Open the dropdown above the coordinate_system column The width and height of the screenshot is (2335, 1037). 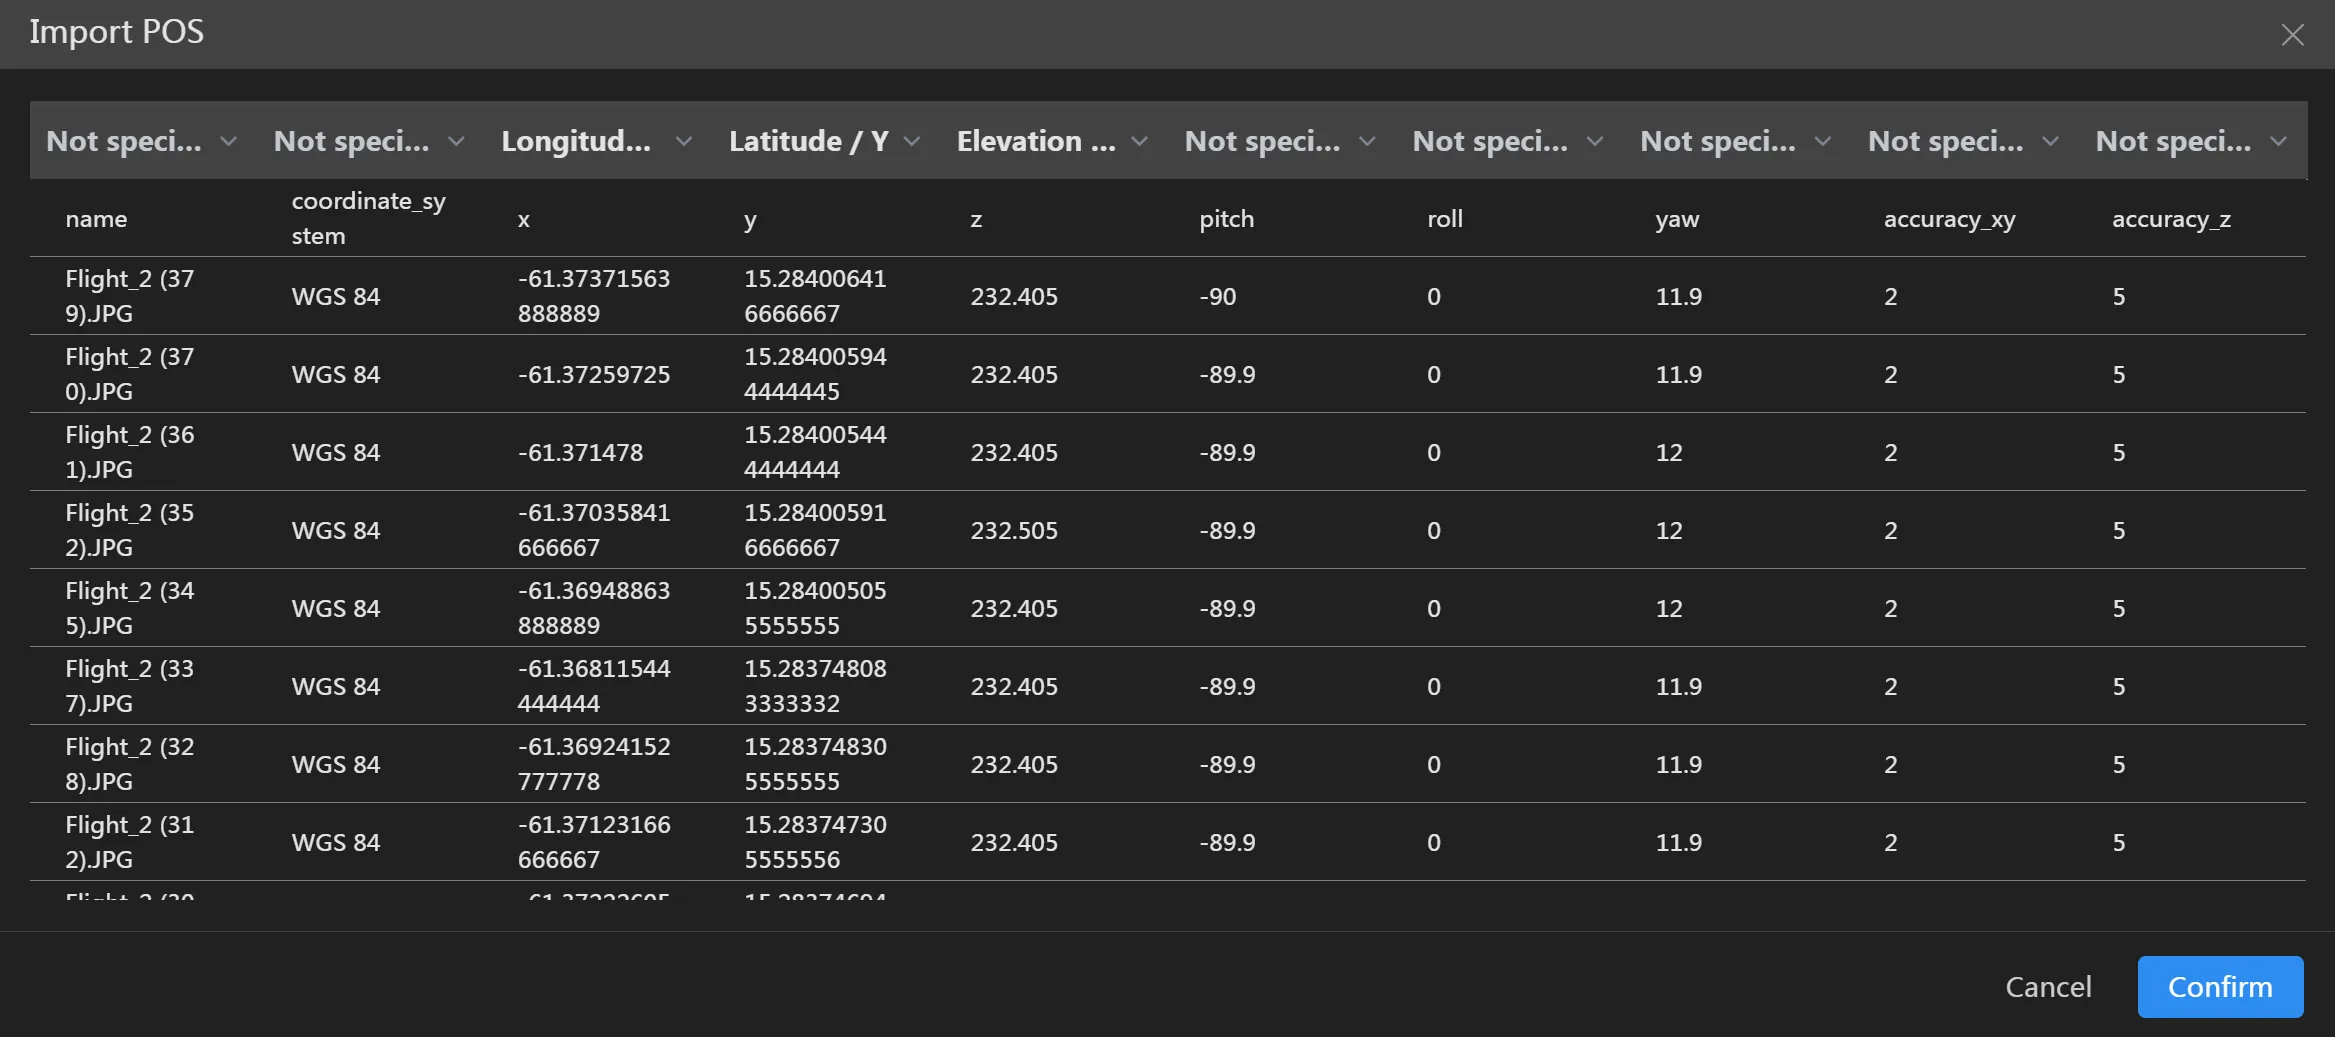369,141
